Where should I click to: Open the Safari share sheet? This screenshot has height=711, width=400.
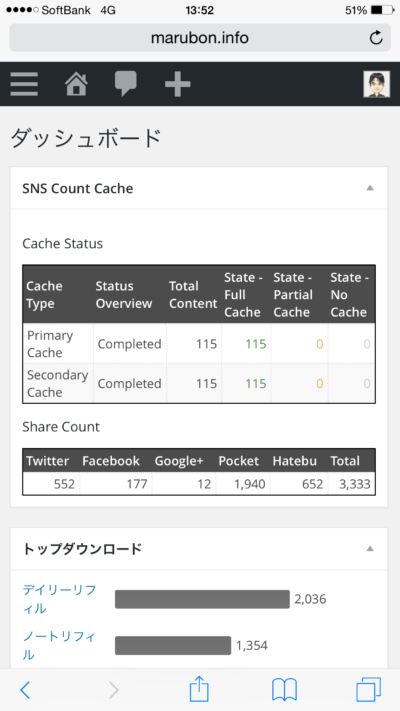coord(199,689)
